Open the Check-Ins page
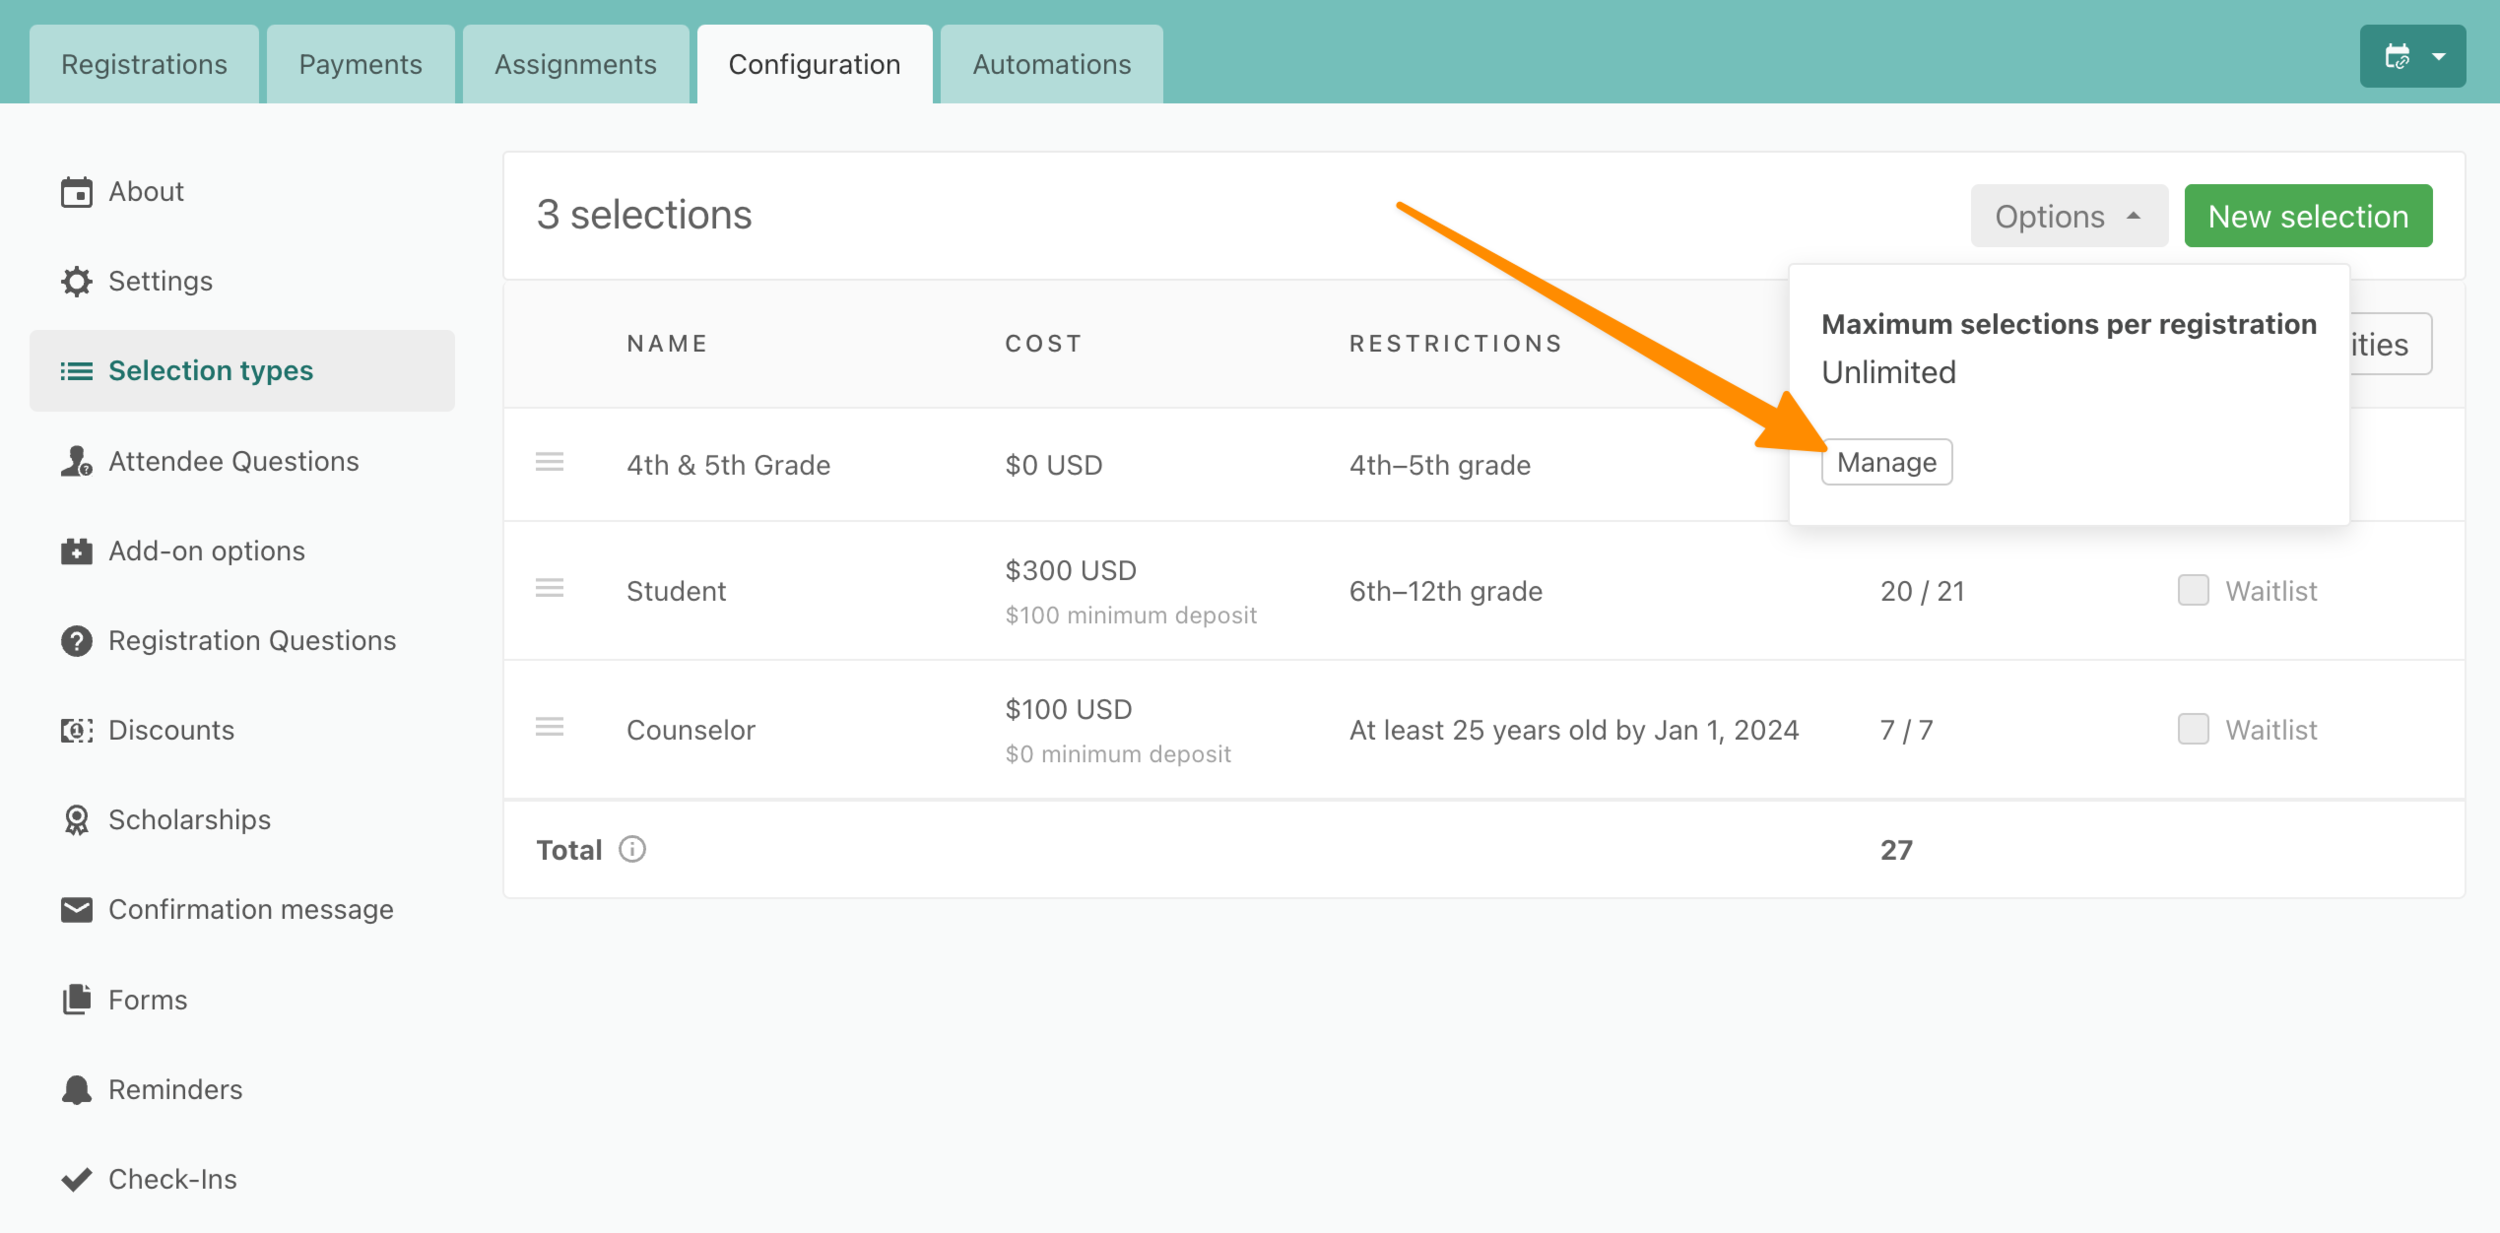The height and width of the screenshot is (1233, 2500). tap(242, 1180)
